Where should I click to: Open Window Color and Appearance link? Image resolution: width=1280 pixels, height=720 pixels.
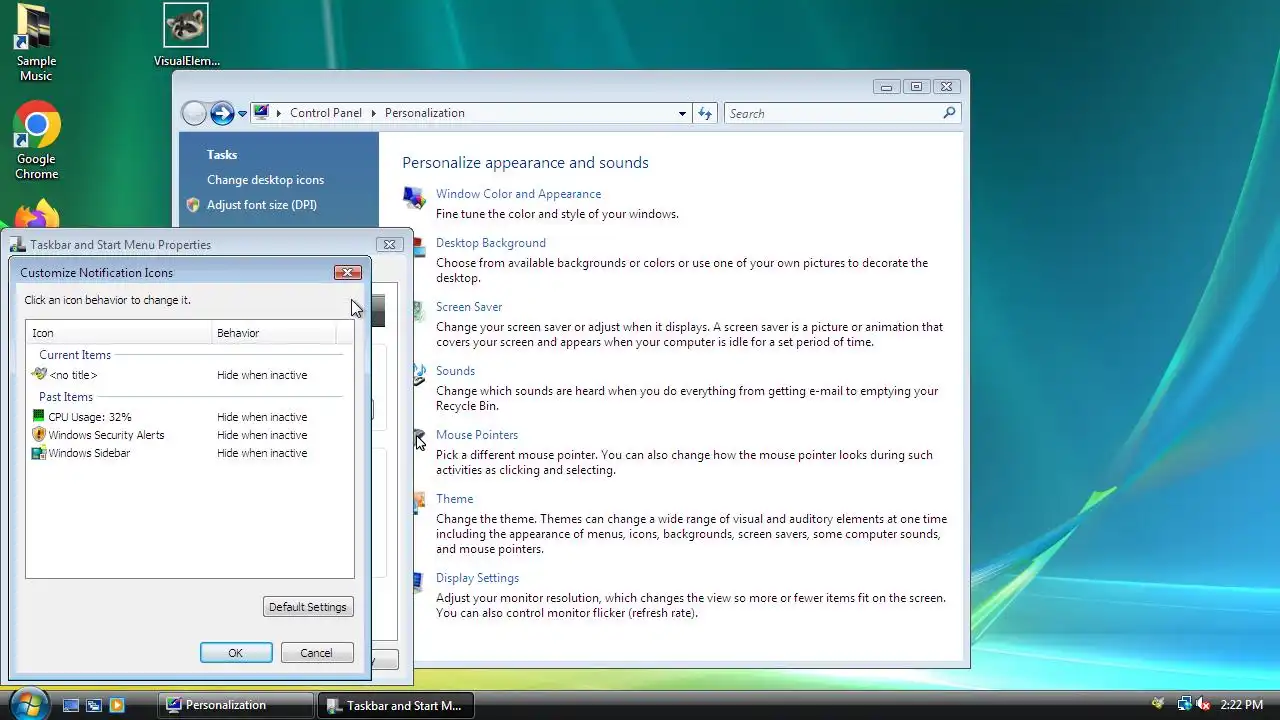(x=518, y=194)
